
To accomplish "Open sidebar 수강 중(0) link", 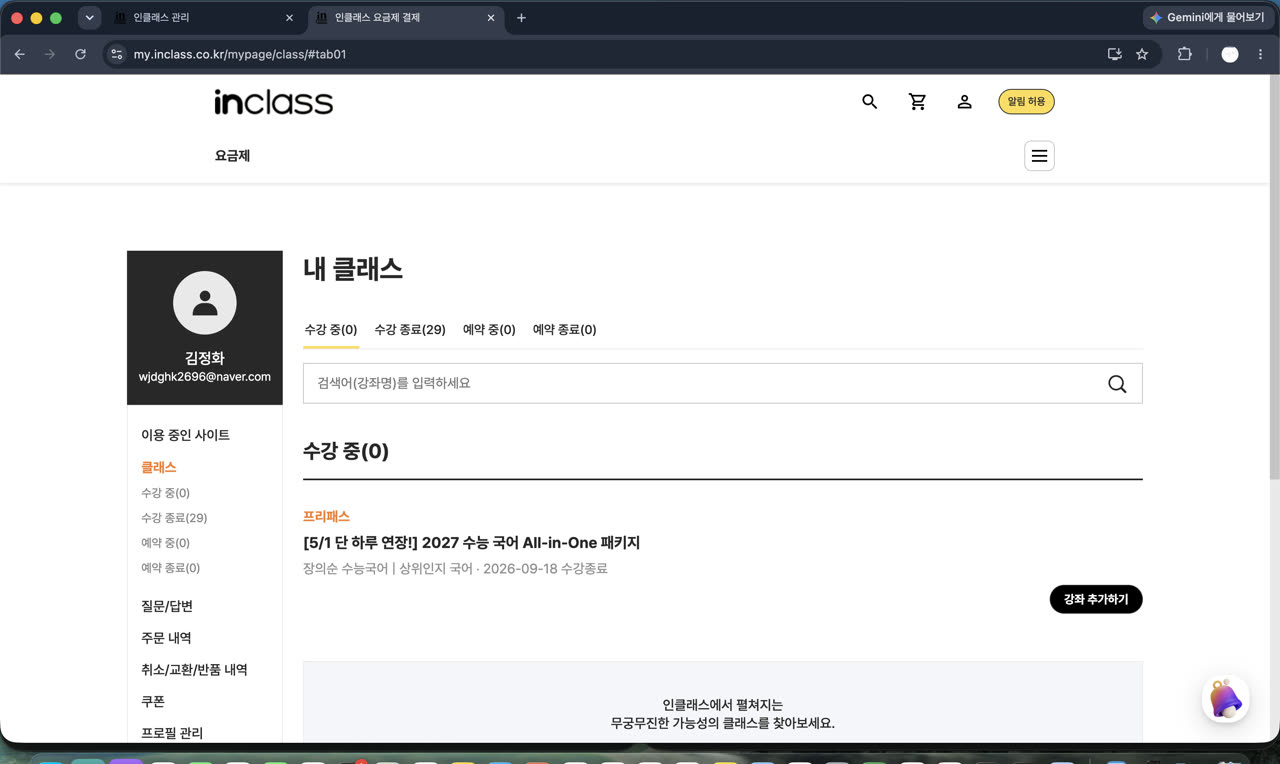I will 165,493.
